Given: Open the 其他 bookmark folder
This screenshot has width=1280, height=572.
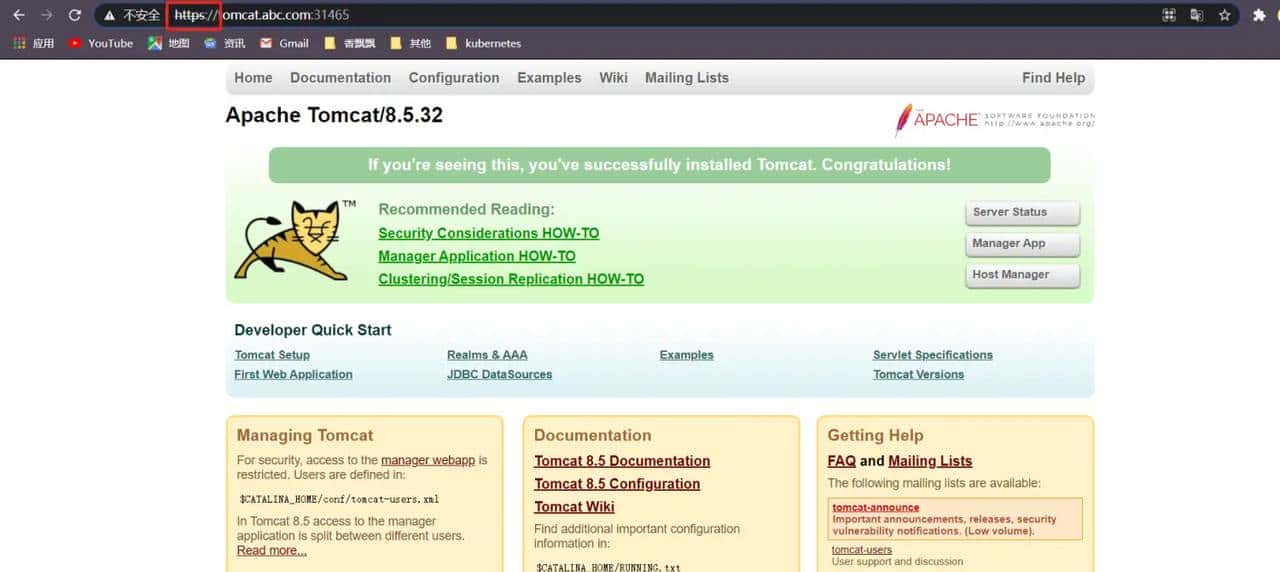Looking at the screenshot, I should [x=411, y=43].
